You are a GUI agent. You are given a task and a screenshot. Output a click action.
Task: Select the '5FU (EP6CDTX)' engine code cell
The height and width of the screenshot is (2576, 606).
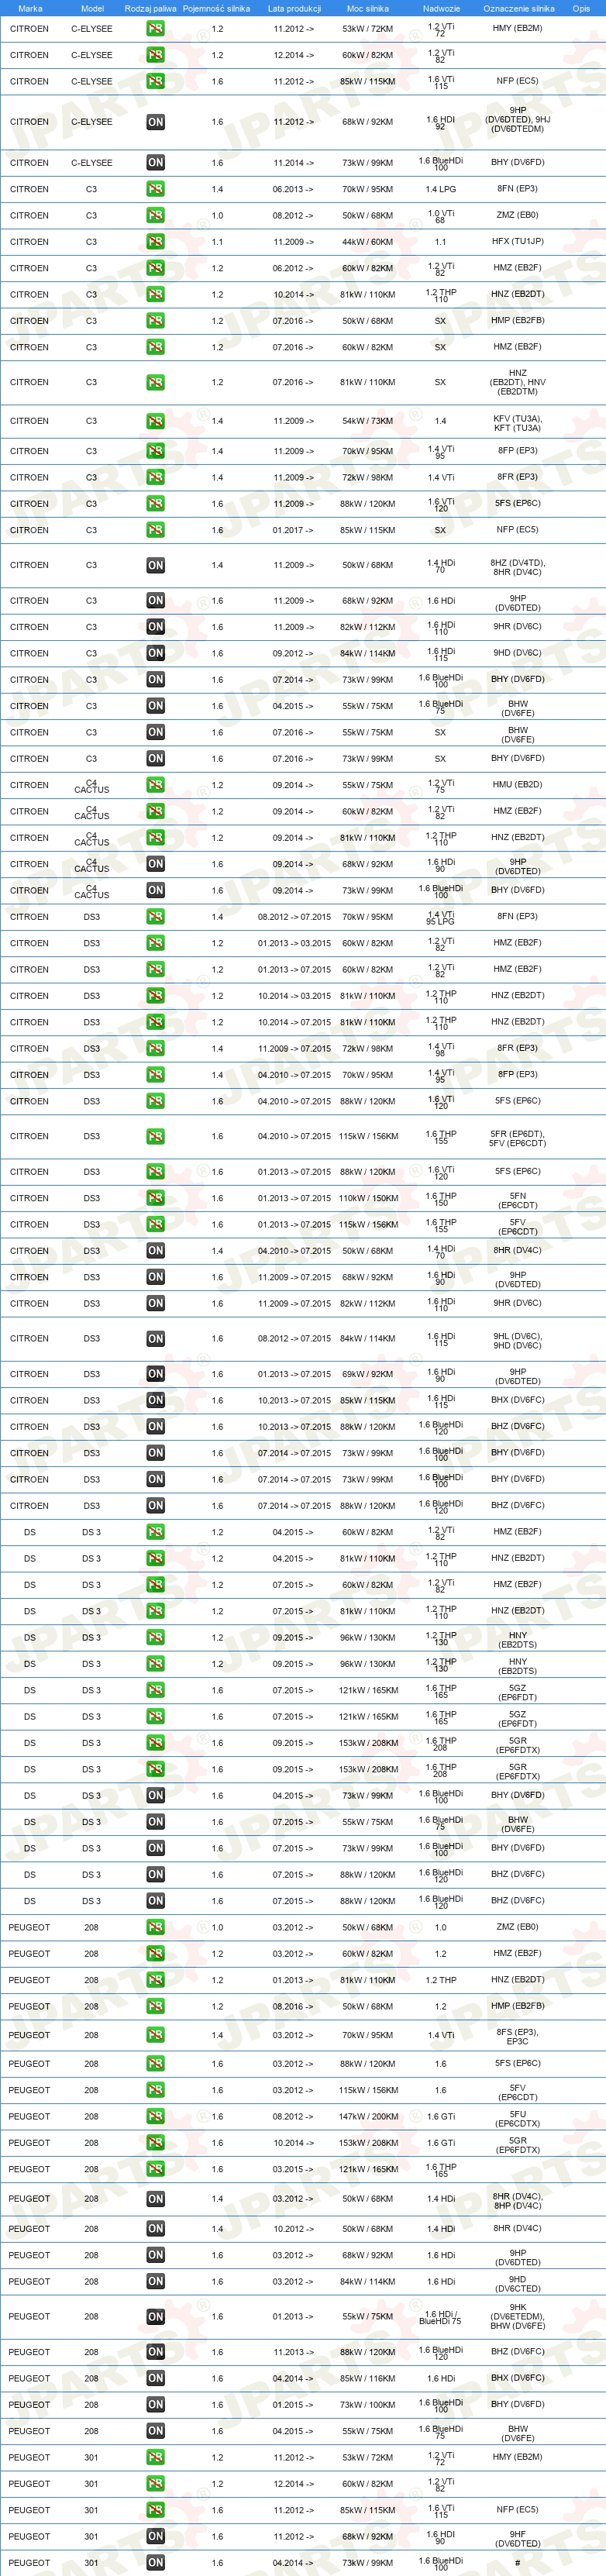tap(517, 2116)
